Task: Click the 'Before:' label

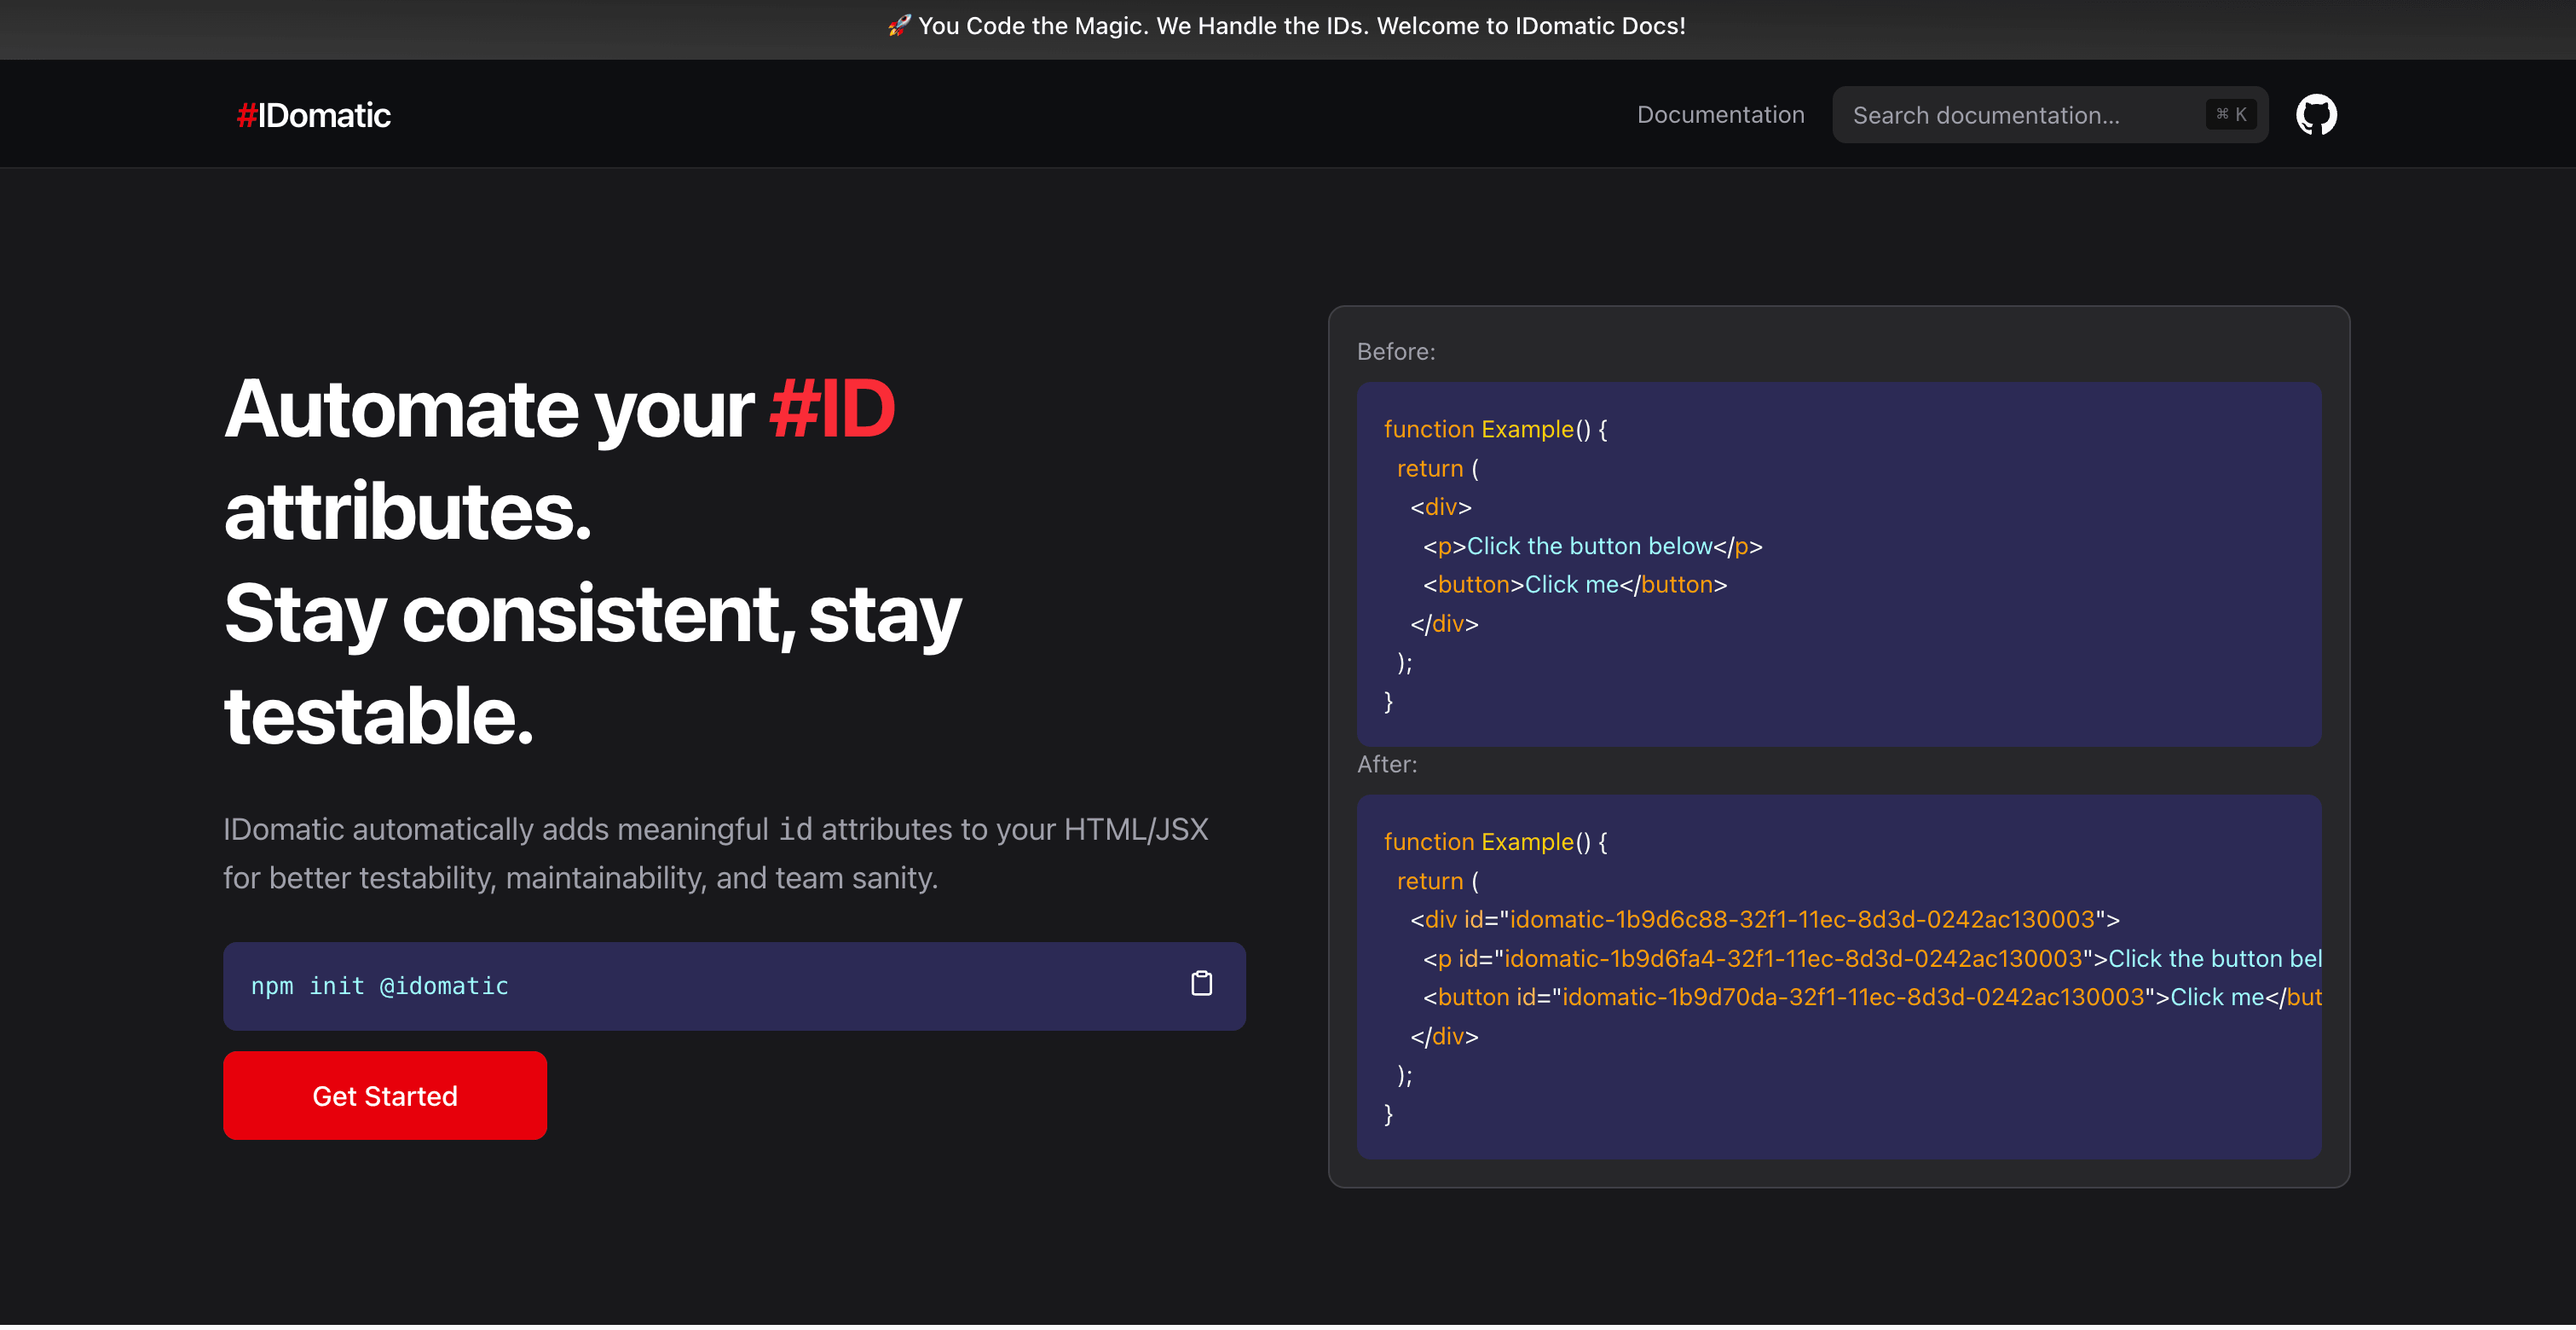Action: pos(1395,352)
